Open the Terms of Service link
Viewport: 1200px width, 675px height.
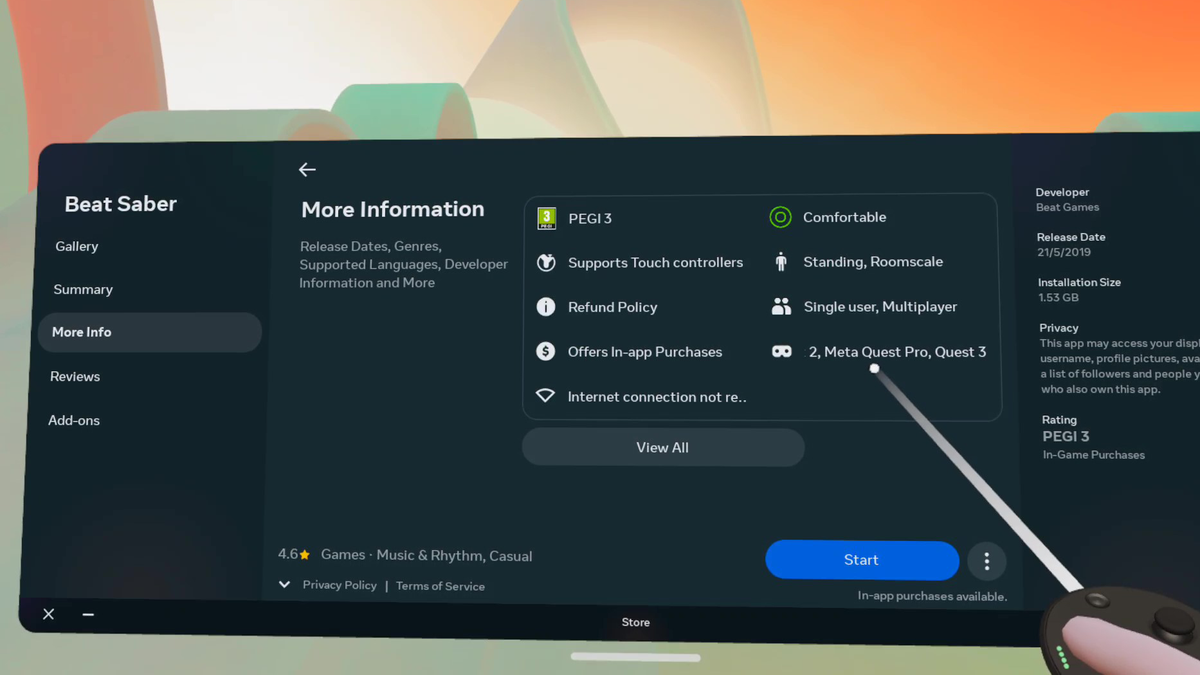(x=440, y=585)
